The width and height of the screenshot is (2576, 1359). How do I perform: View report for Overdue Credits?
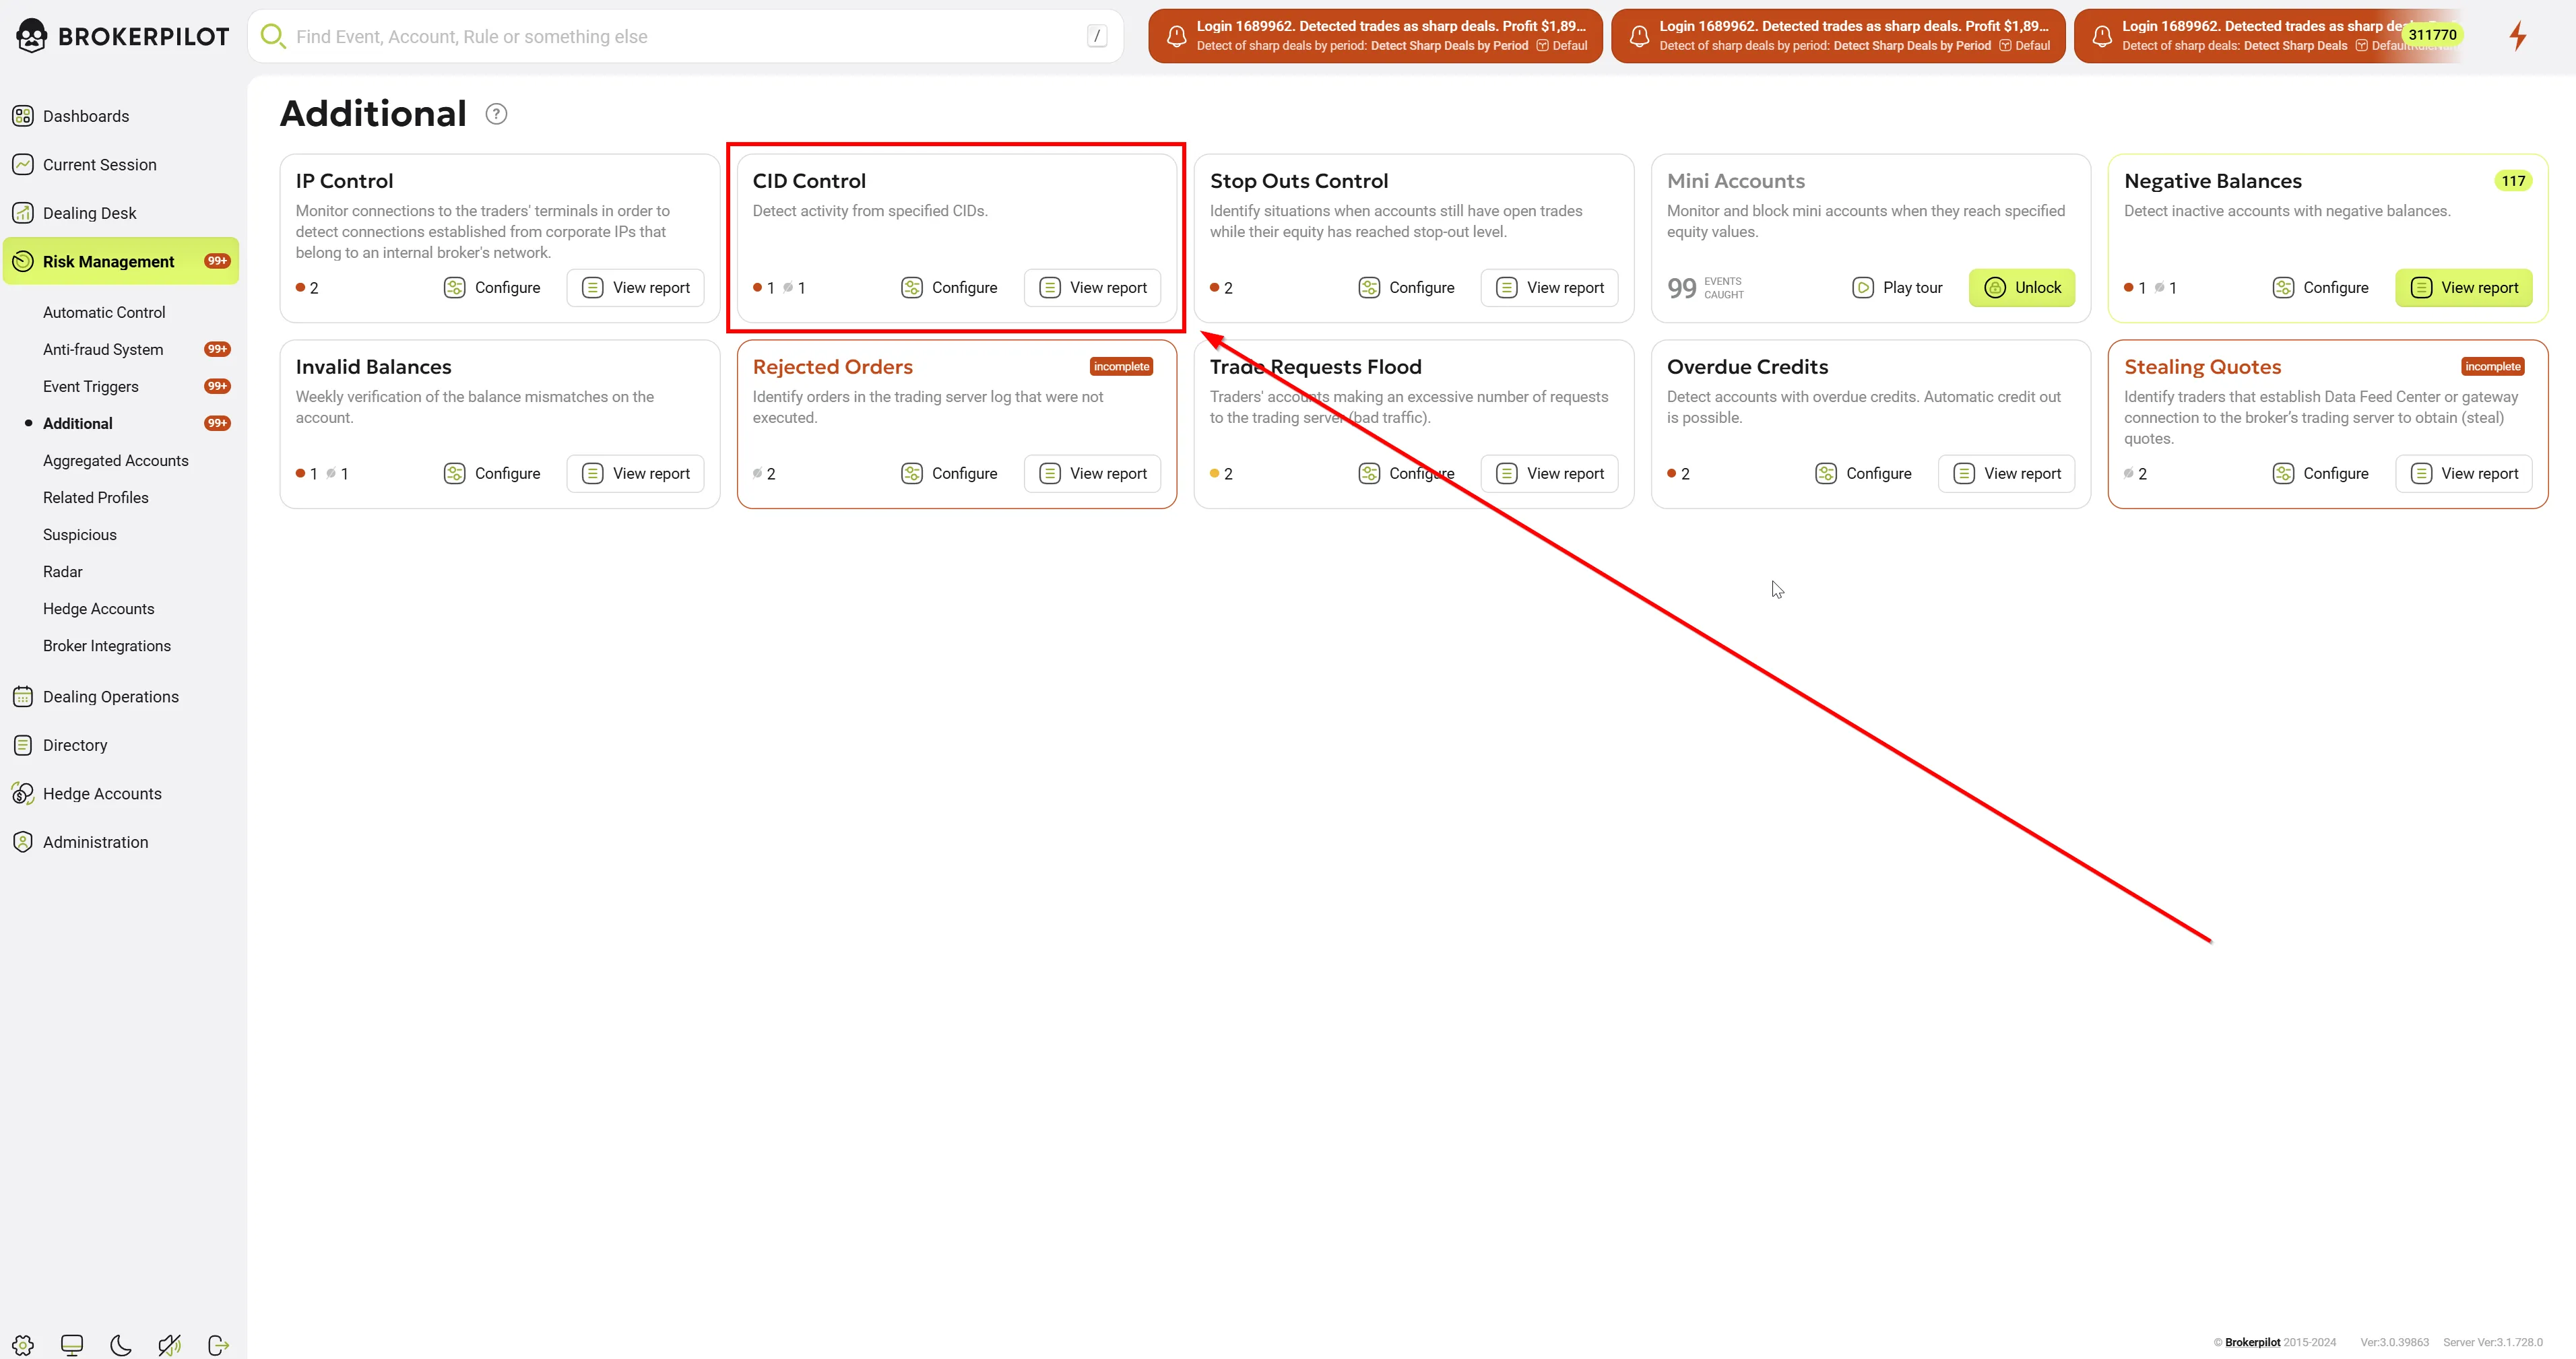click(2007, 474)
